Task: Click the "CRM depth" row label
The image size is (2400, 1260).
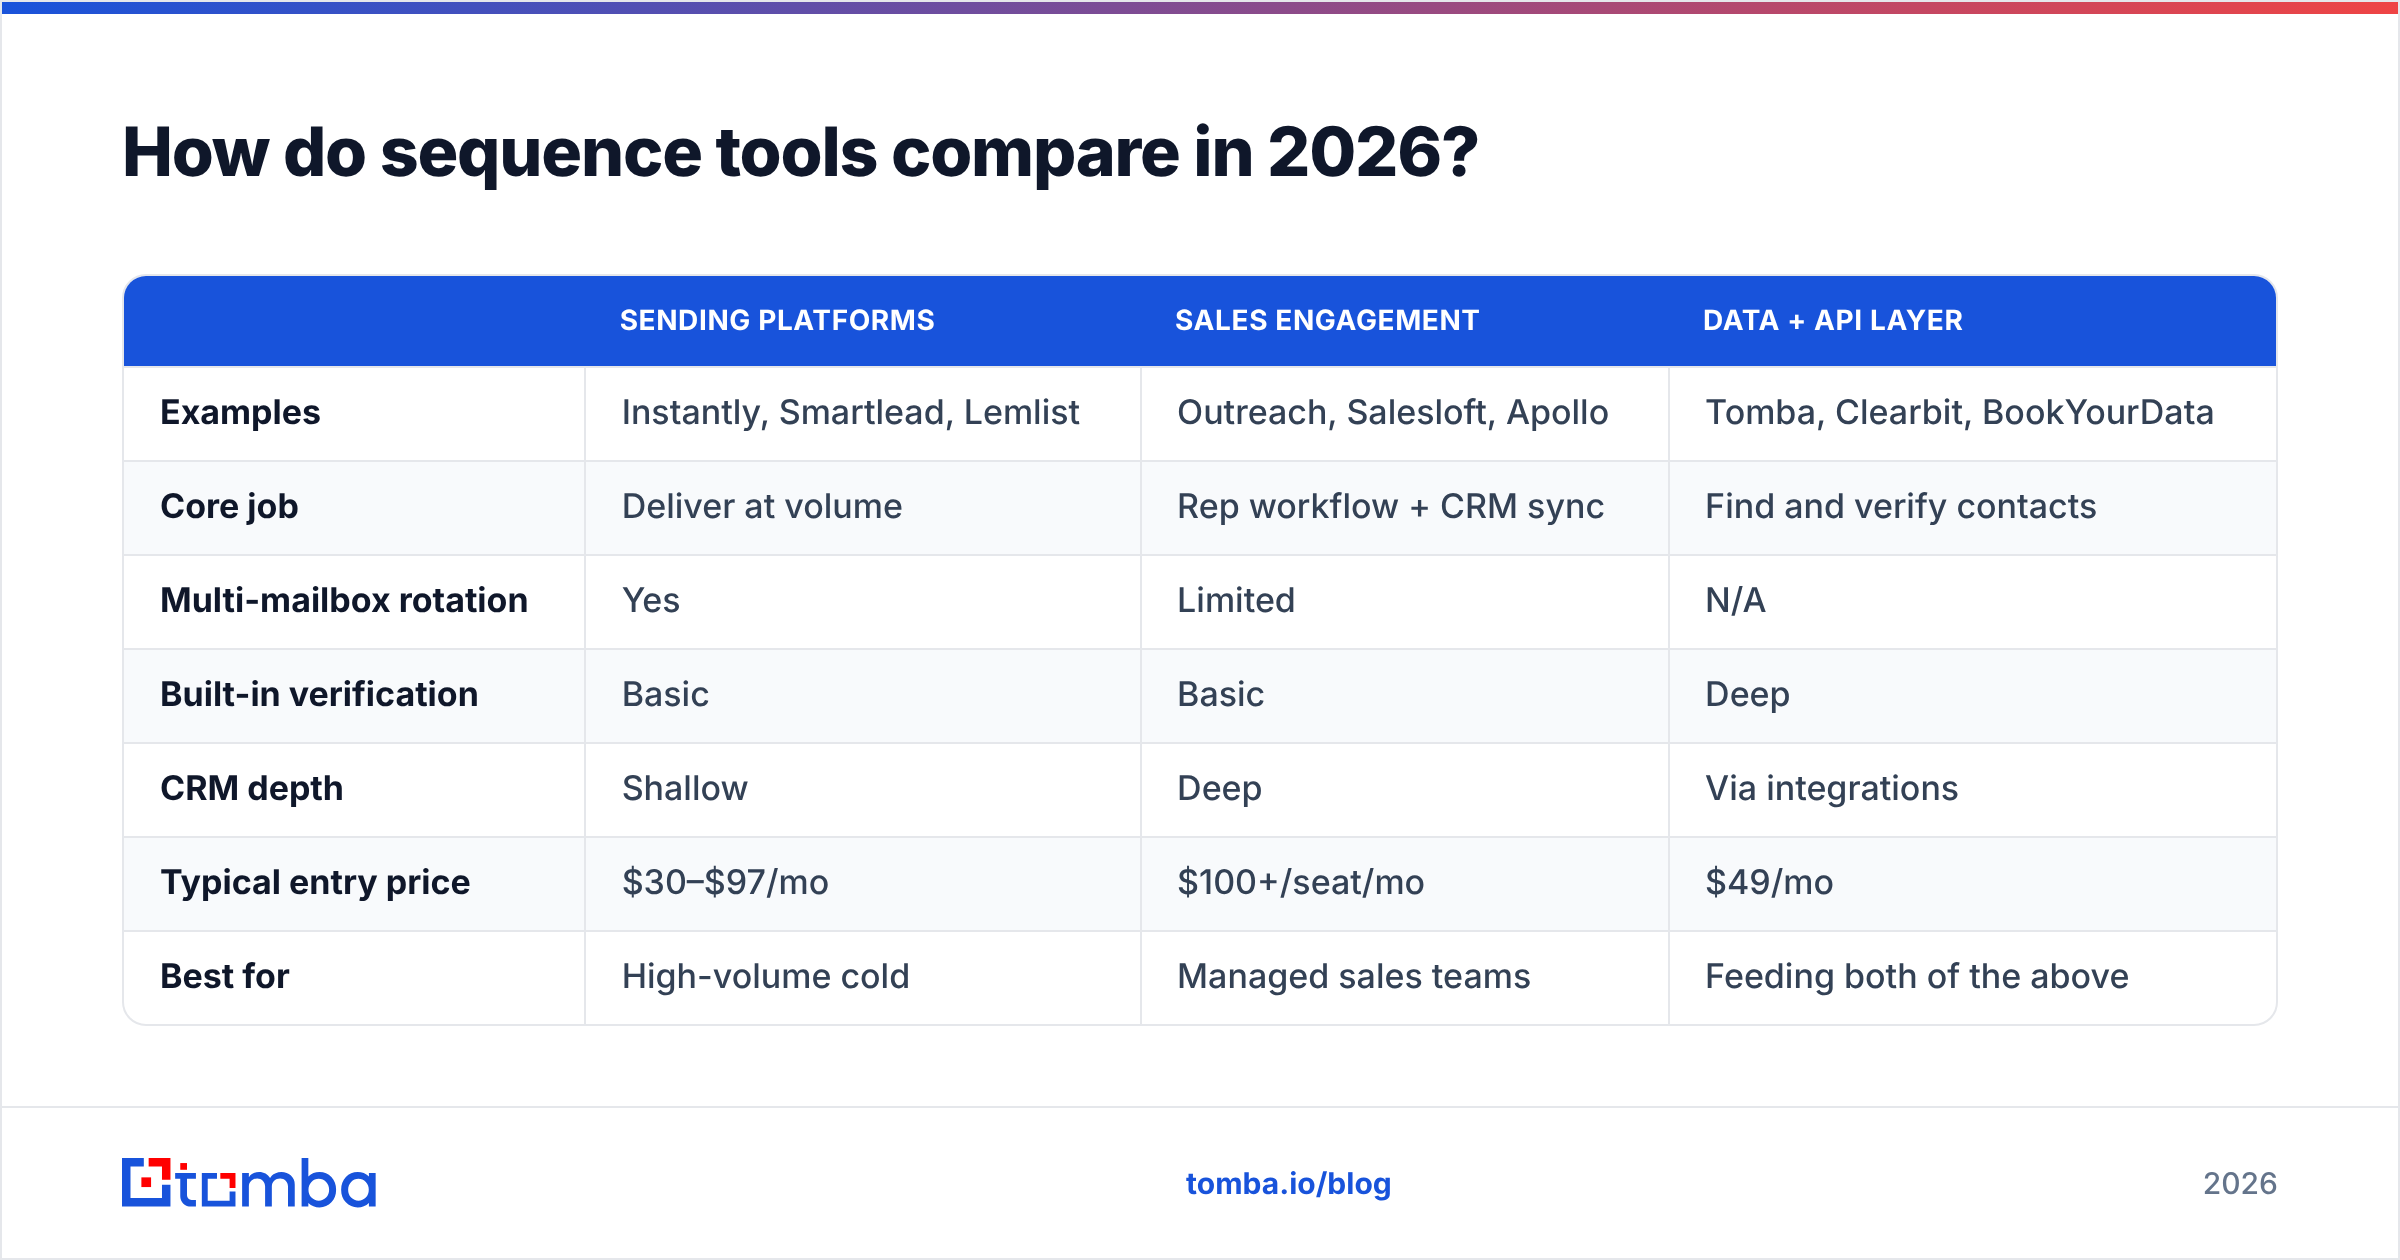Action: coord(251,788)
